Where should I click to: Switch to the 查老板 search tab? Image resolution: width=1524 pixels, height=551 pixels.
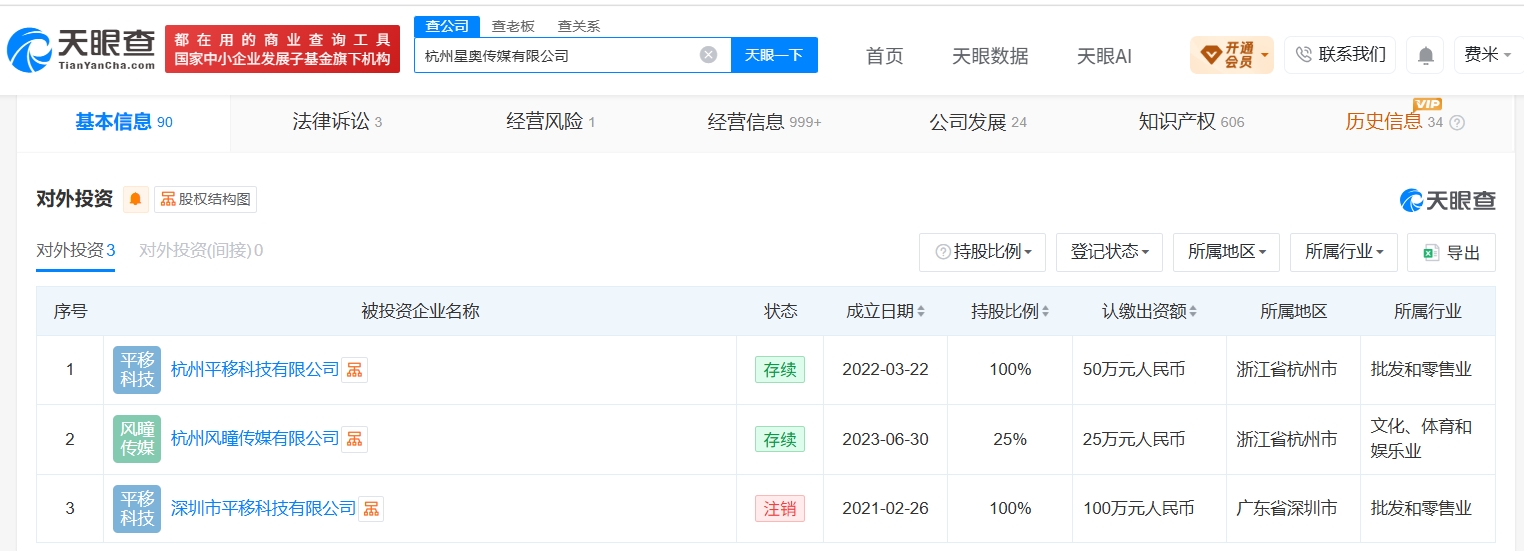513,27
